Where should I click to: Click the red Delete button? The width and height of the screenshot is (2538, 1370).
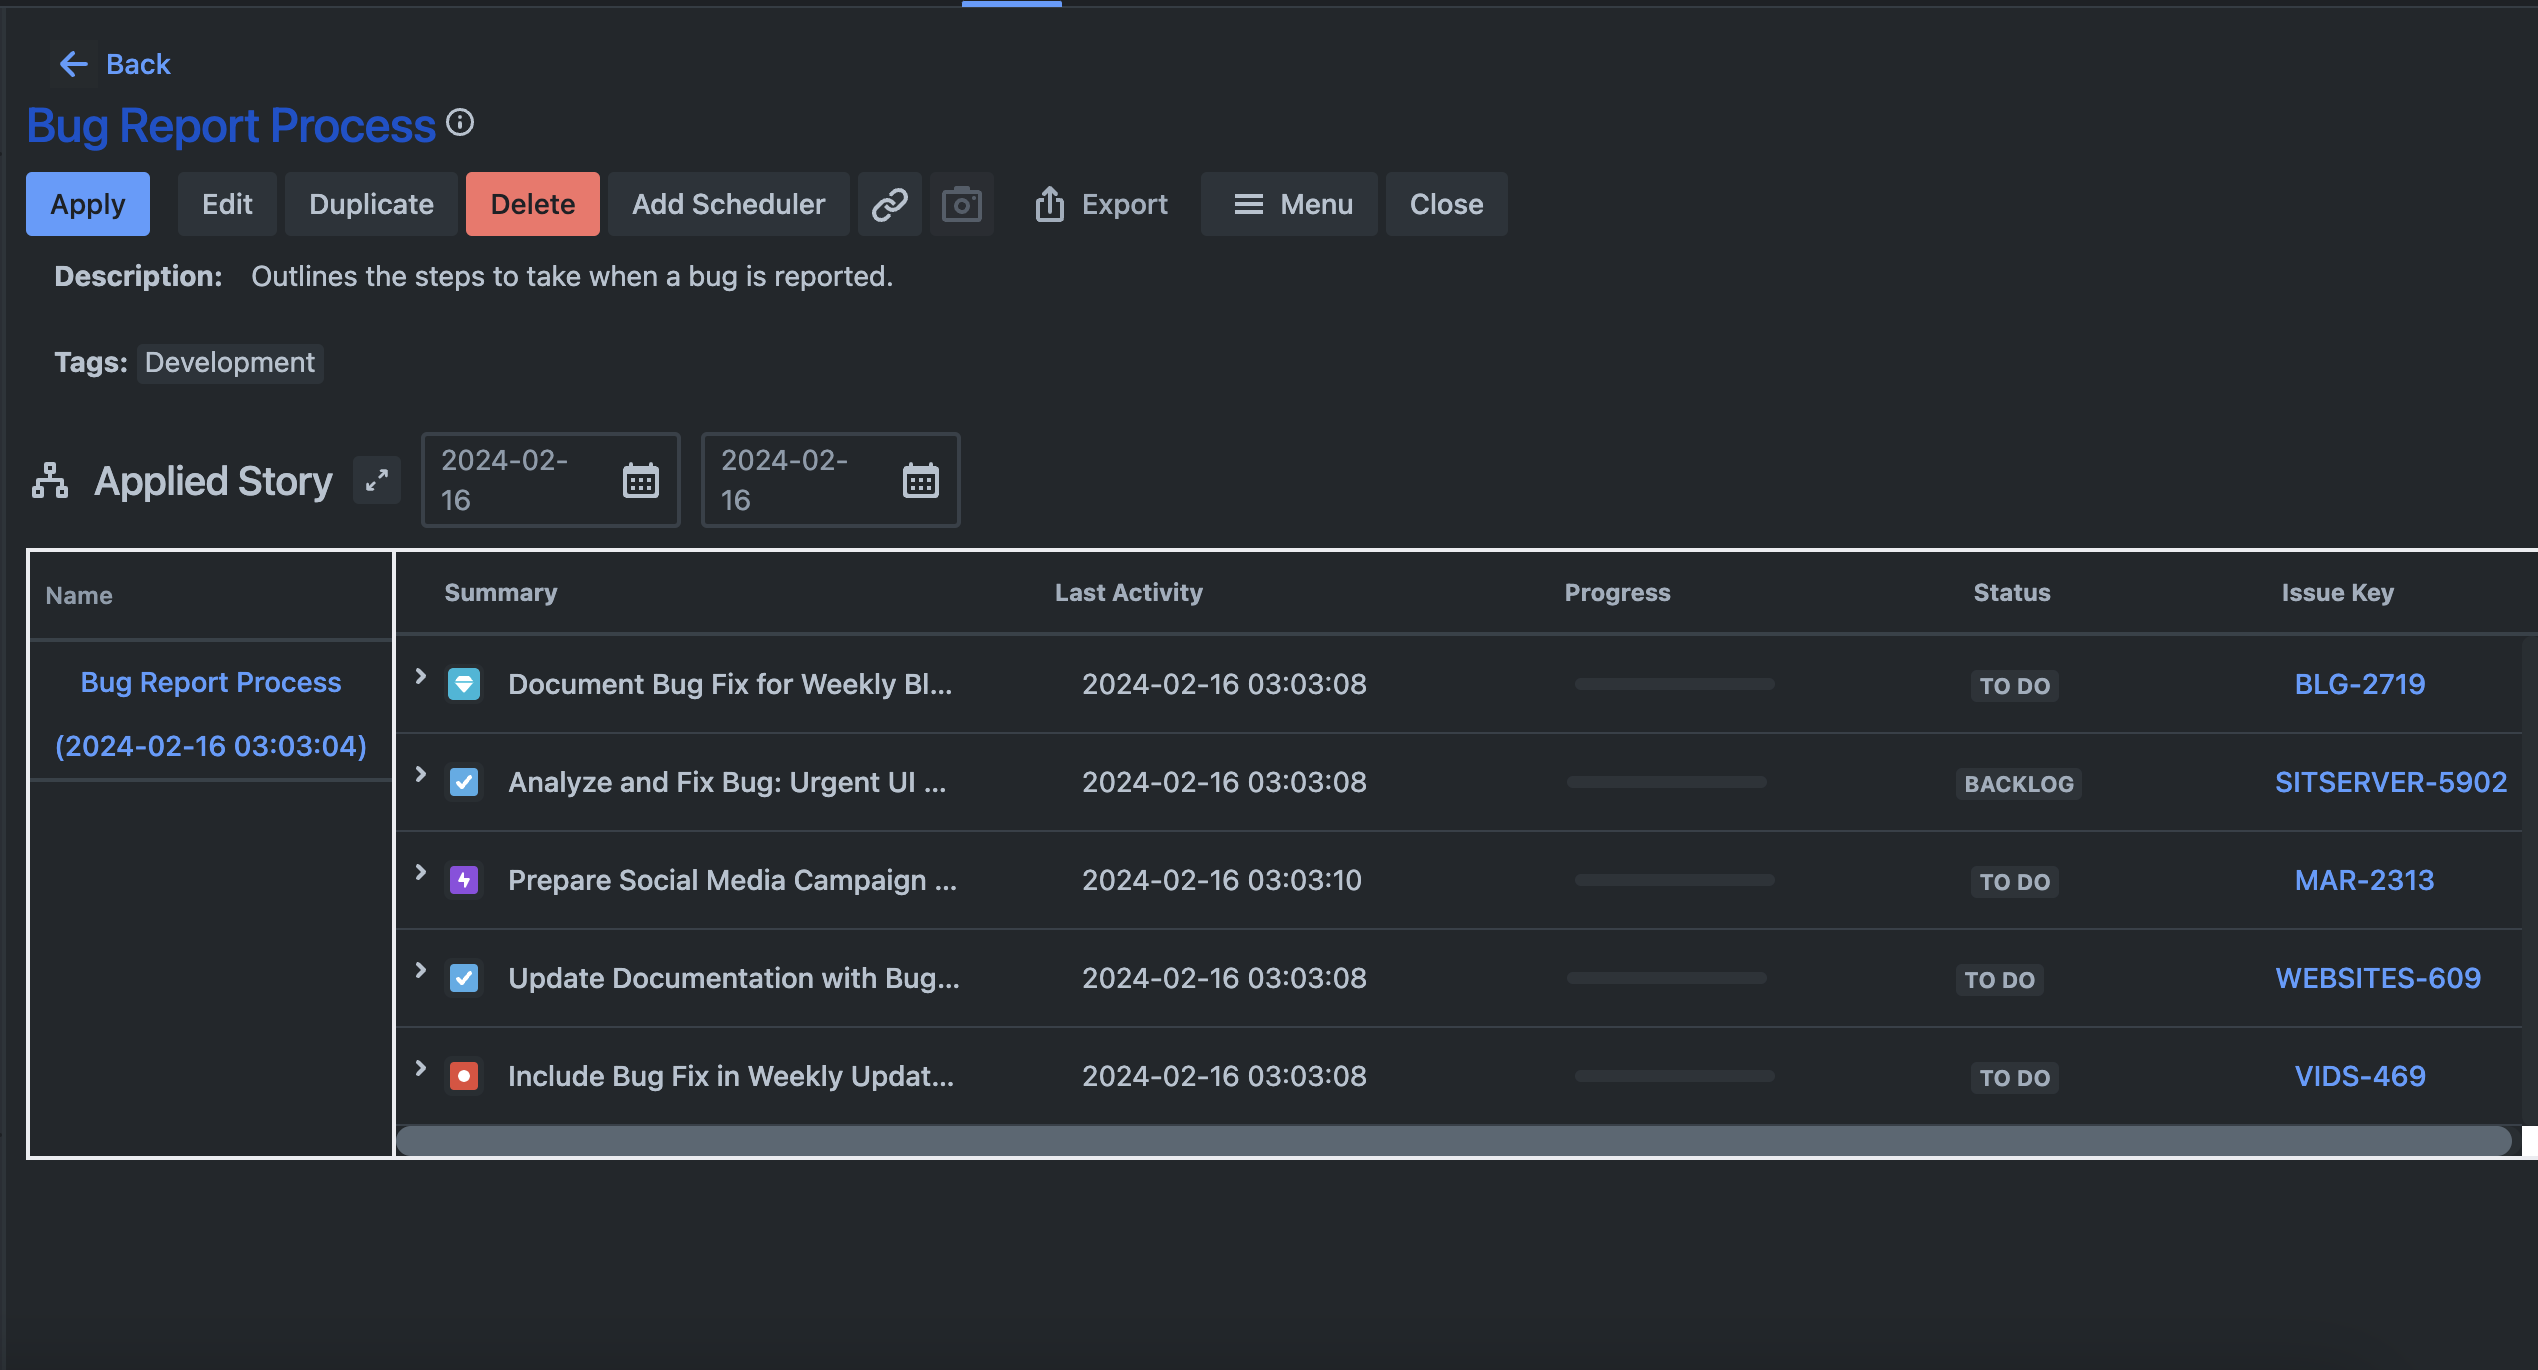pos(532,204)
